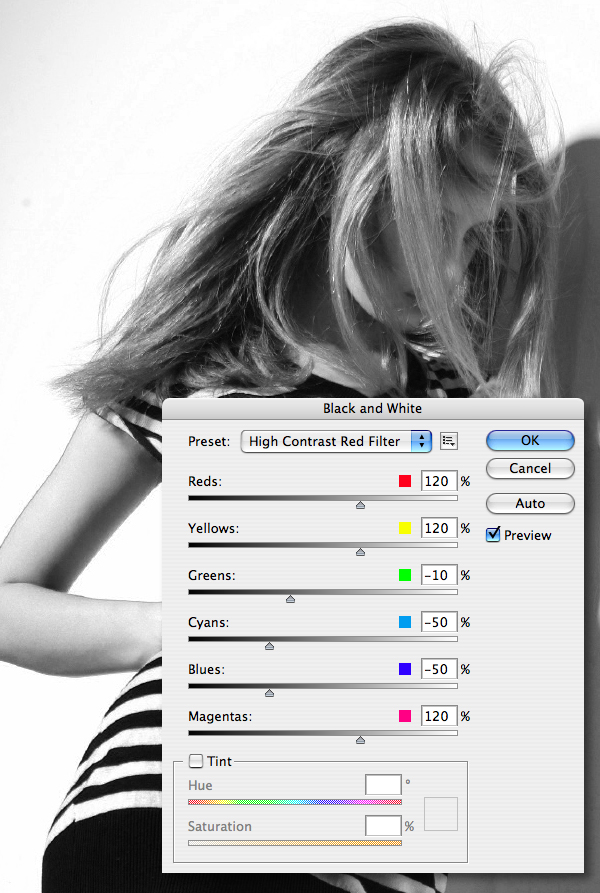Open the preset options menu icon
The width and height of the screenshot is (600, 893).
pos(449,441)
